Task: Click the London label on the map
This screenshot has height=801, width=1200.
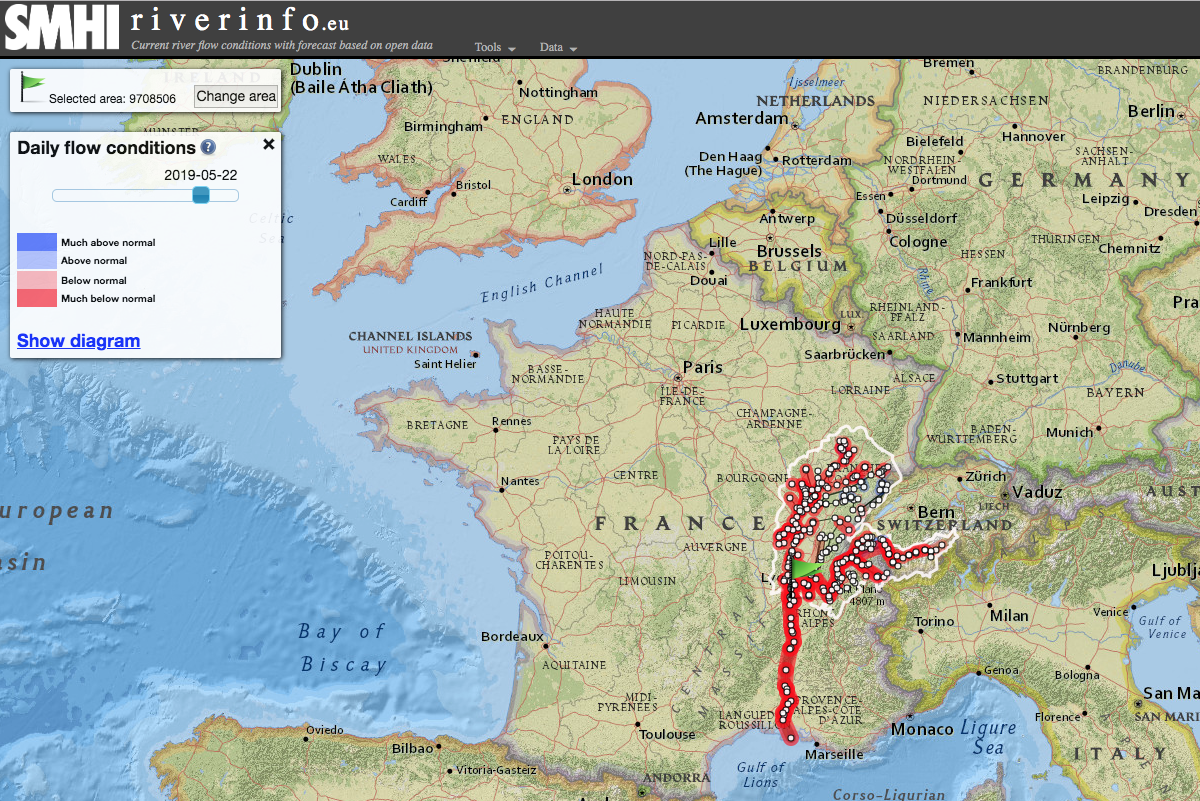Action: click(602, 179)
